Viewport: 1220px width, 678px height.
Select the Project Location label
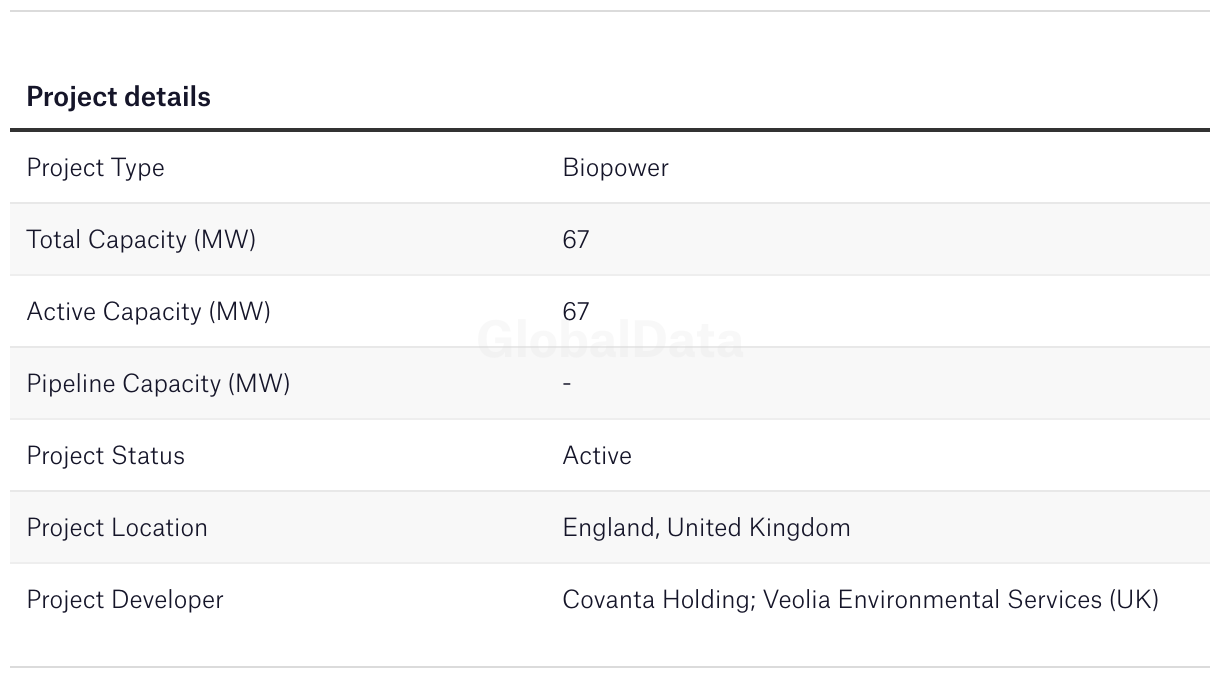point(117,528)
